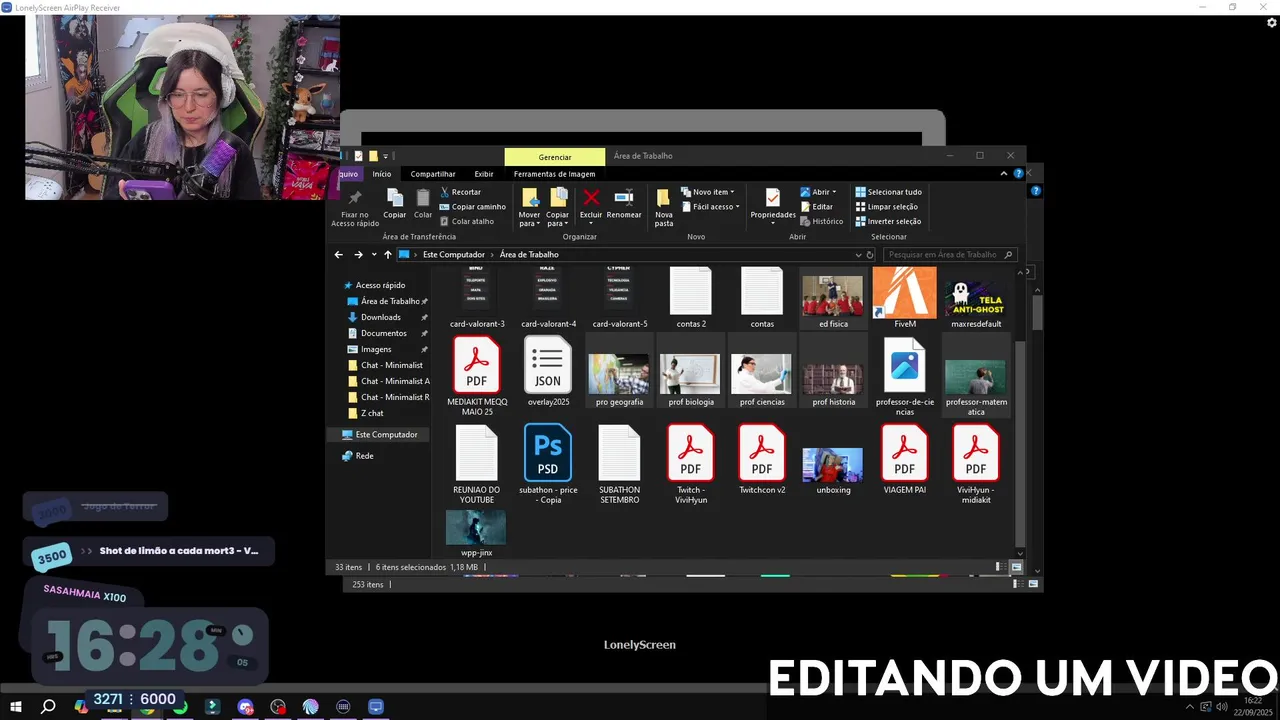The height and width of the screenshot is (720, 1280).
Task: Switch to large icons view toggle
Action: click(1016, 567)
